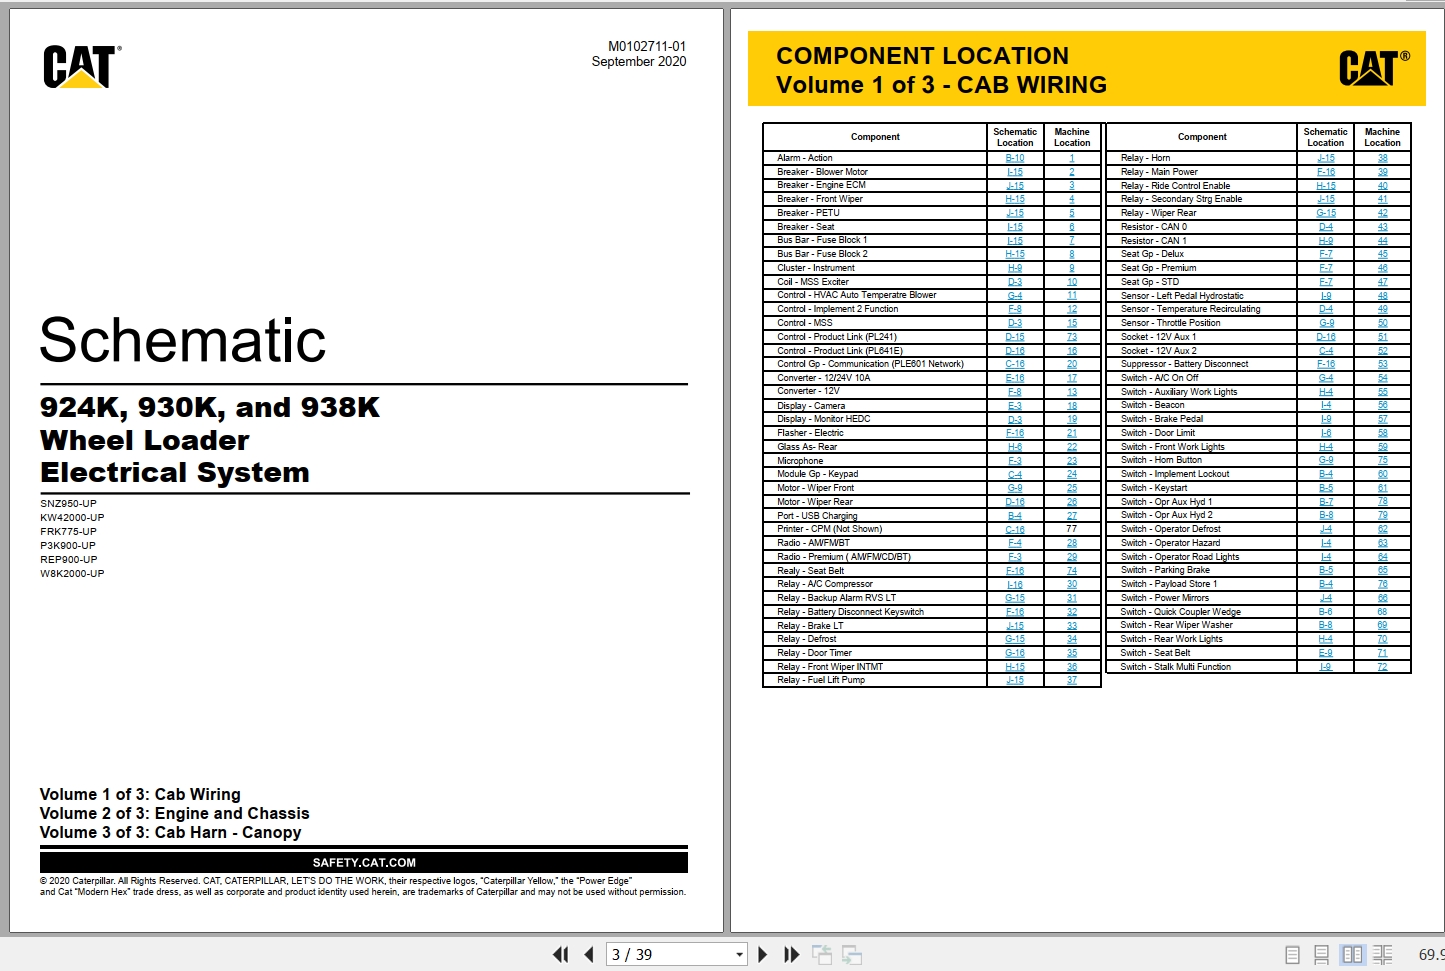Open schematic location C-4 for Module Gp - Keypad
Screen dimensions: 1445x971
(x=1014, y=474)
